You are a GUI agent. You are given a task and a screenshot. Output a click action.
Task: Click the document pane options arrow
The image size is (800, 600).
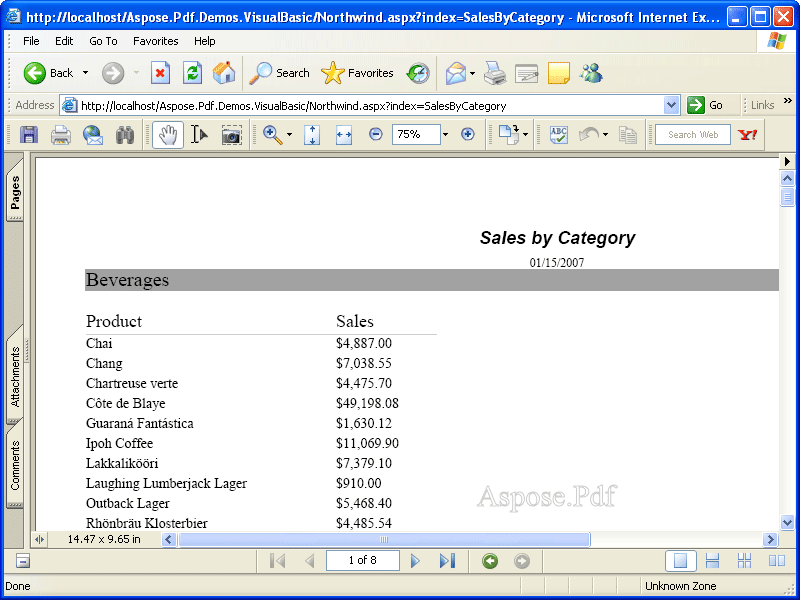click(787, 162)
